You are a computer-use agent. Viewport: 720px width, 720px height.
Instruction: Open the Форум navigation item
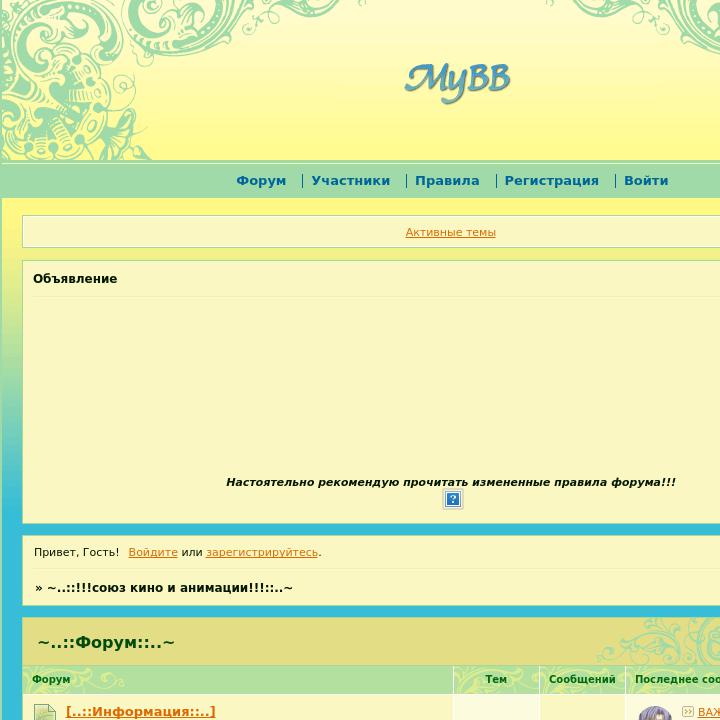[261, 181]
